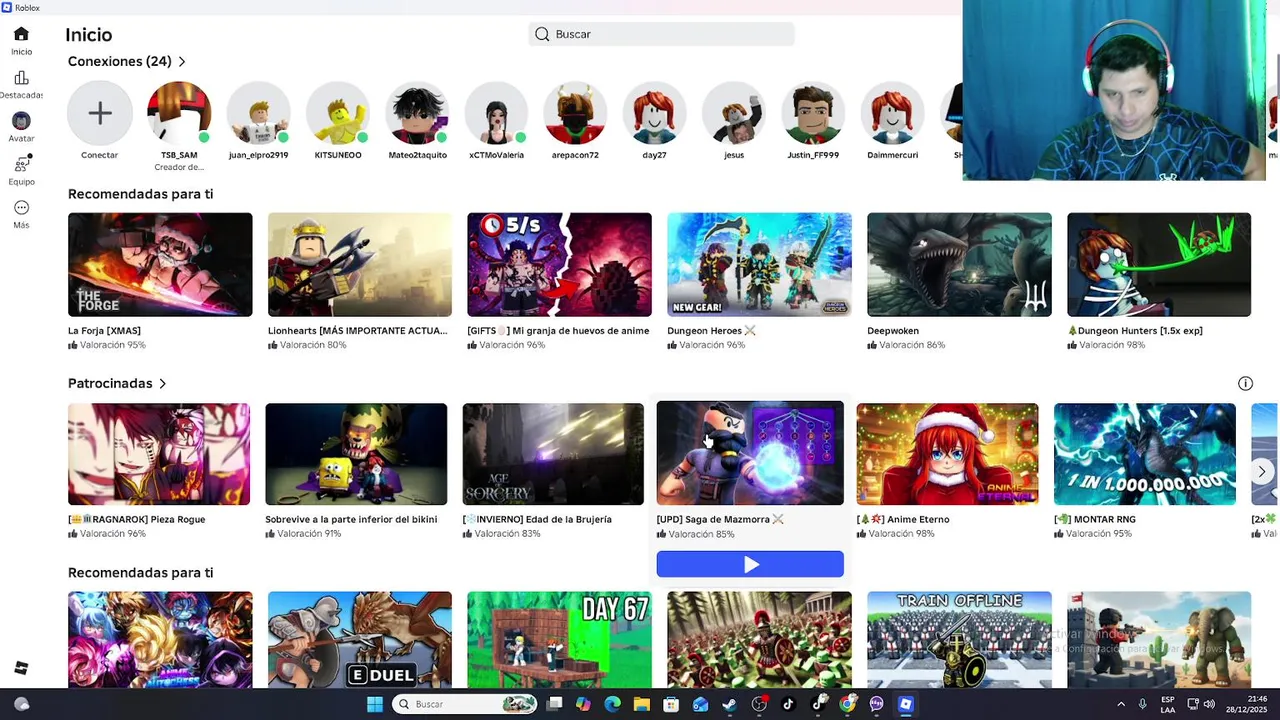This screenshot has width=1280, height=720.
Task: Open juan_elpro2919's profile avatar
Action: point(258,113)
